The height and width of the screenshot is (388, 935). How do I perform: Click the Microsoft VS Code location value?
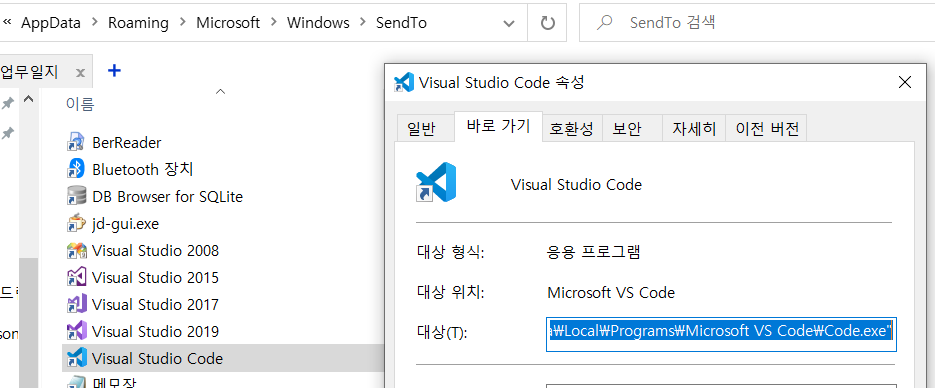pos(611,293)
